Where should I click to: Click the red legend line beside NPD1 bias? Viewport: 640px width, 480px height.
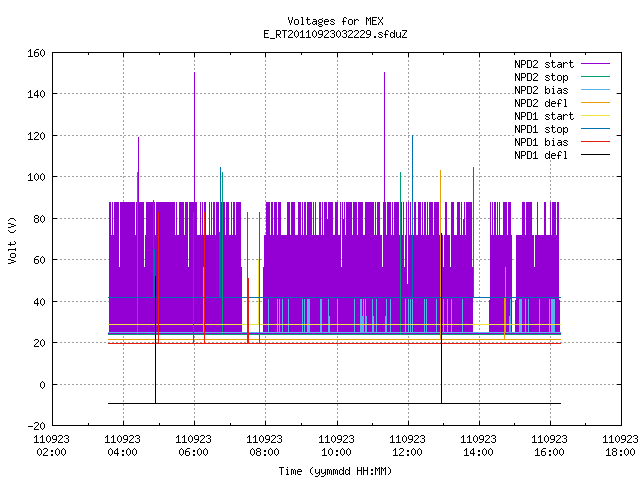click(595, 142)
